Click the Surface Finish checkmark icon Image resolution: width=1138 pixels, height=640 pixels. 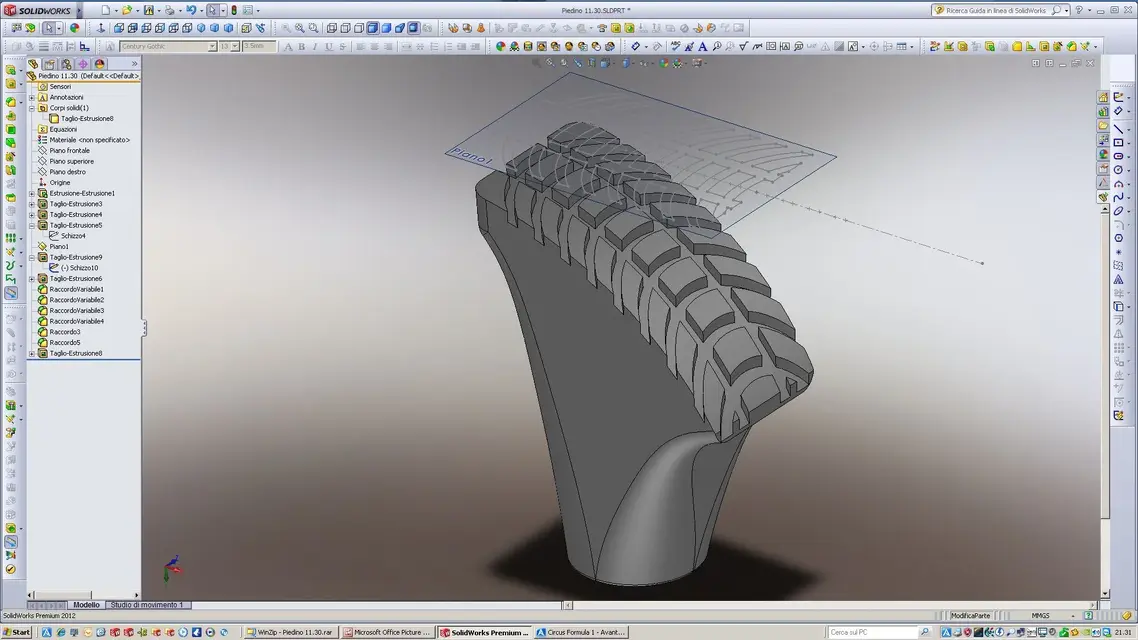point(743,46)
